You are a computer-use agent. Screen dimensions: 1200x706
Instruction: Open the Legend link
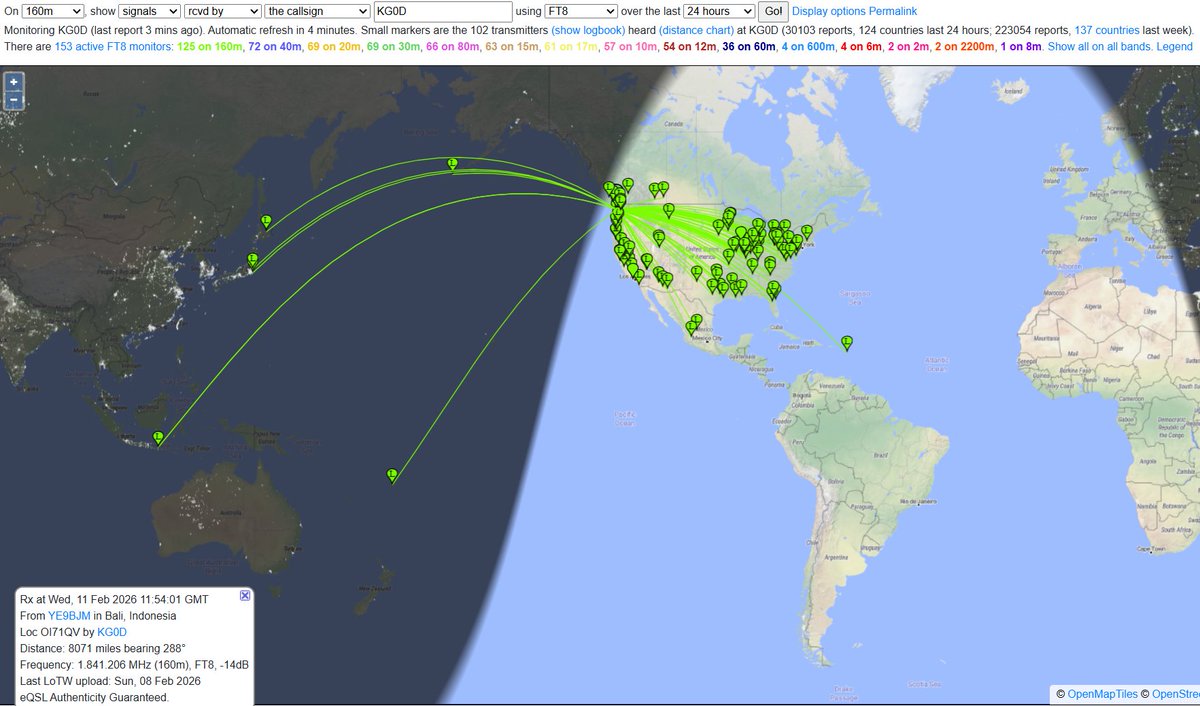(1175, 47)
